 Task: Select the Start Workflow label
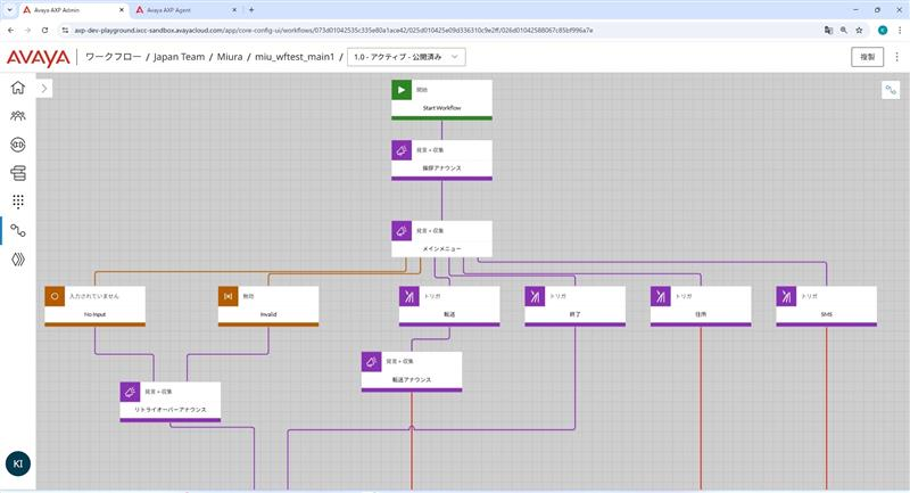[x=442, y=108]
